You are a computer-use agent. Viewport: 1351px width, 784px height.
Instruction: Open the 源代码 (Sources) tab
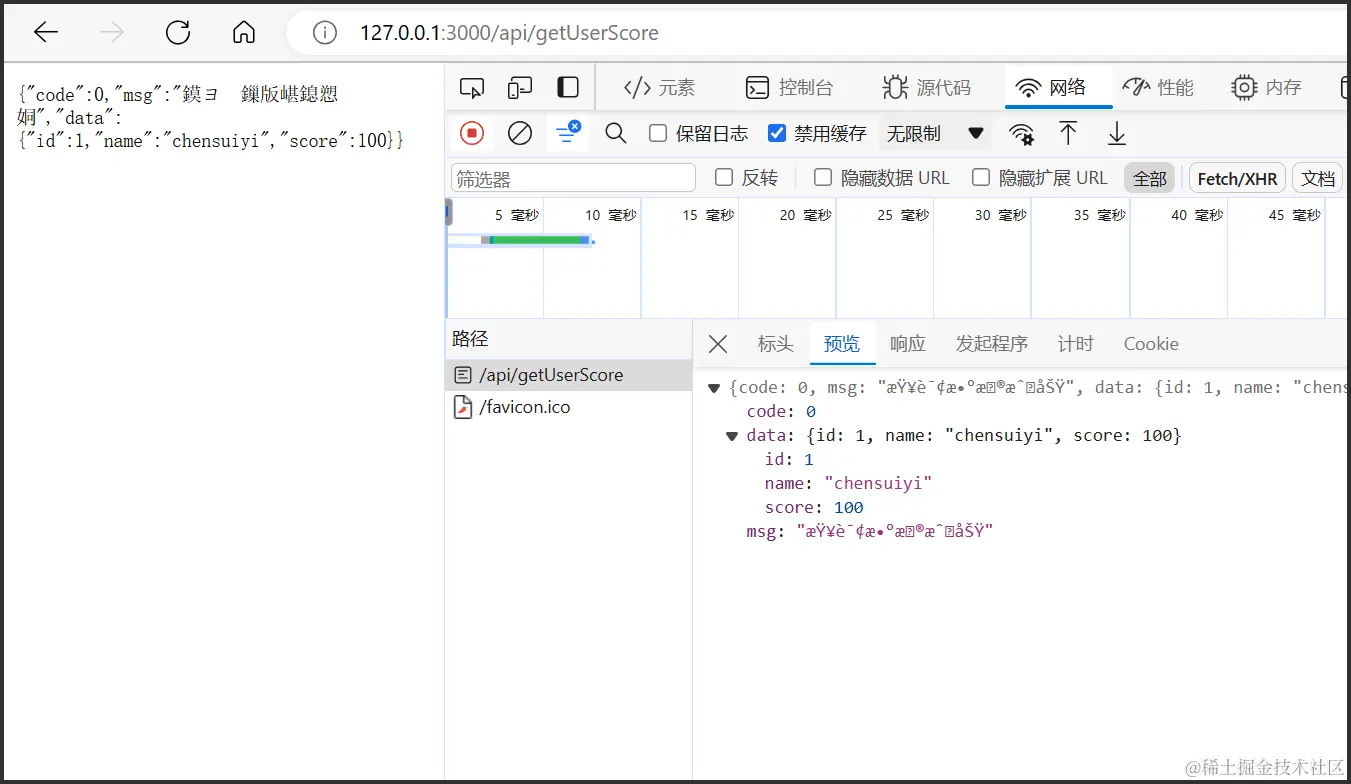(927, 88)
